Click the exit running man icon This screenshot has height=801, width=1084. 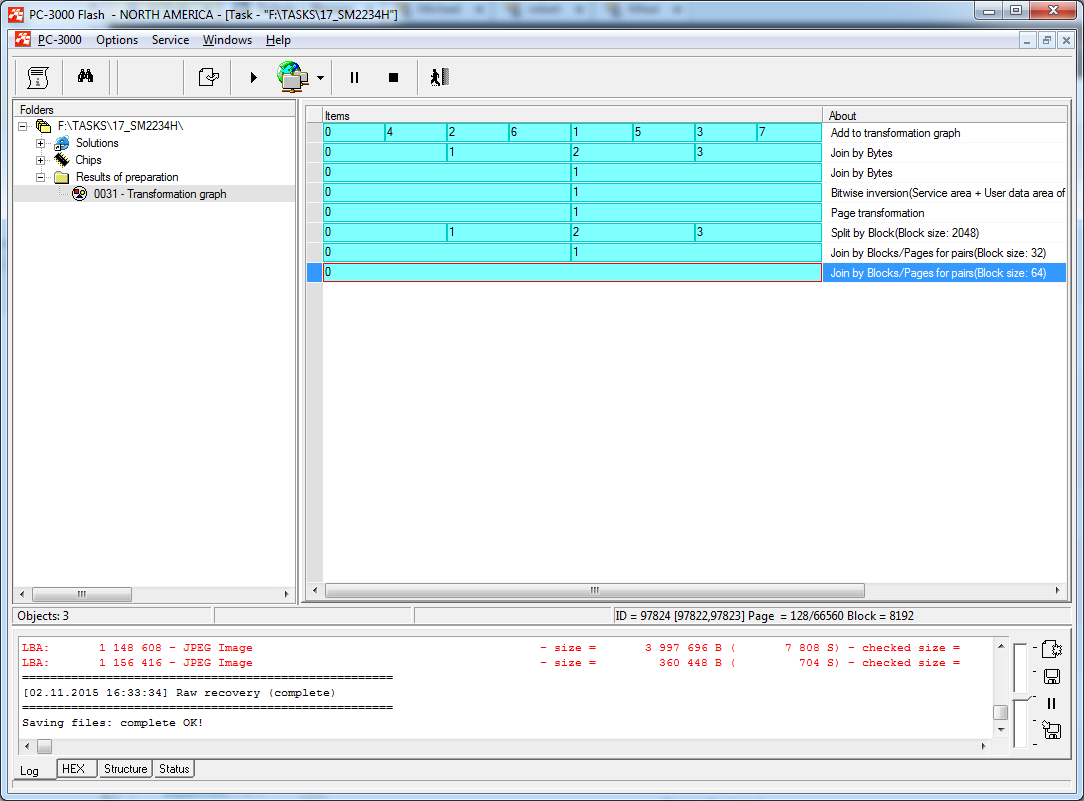(x=439, y=77)
